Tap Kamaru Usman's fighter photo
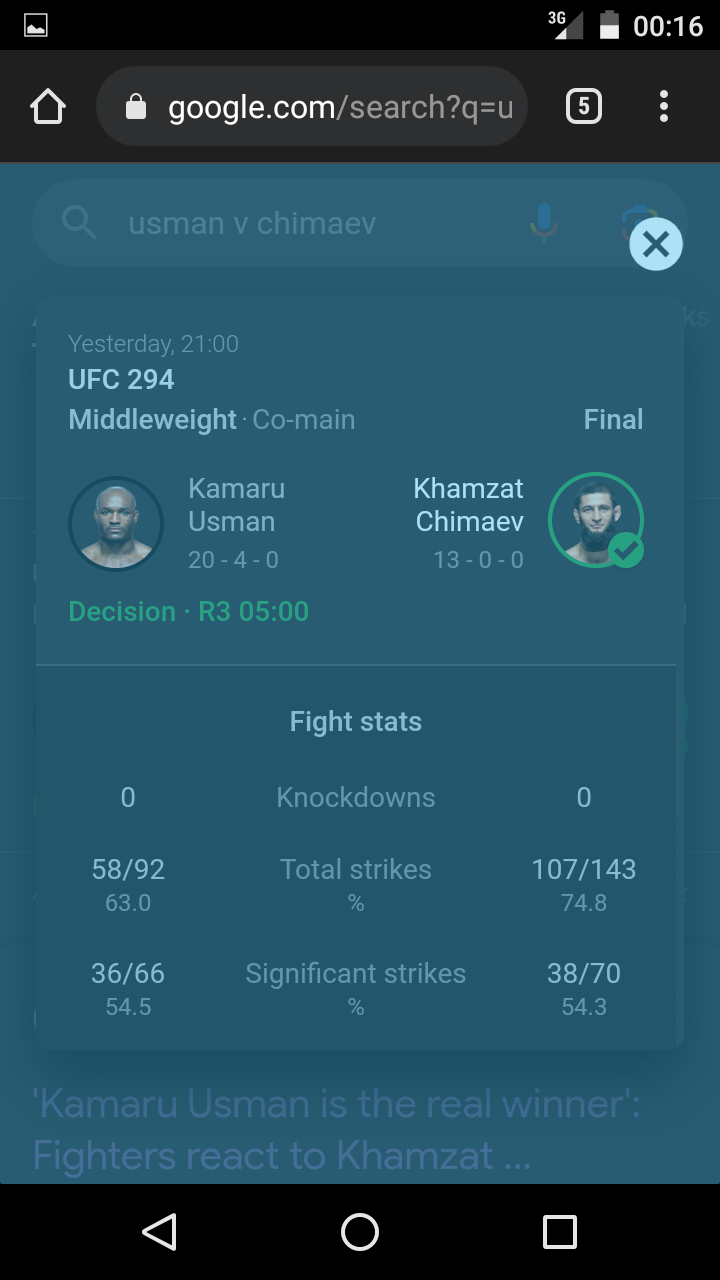Screen dimensions: 720x1280 pyautogui.click(x=116, y=524)
